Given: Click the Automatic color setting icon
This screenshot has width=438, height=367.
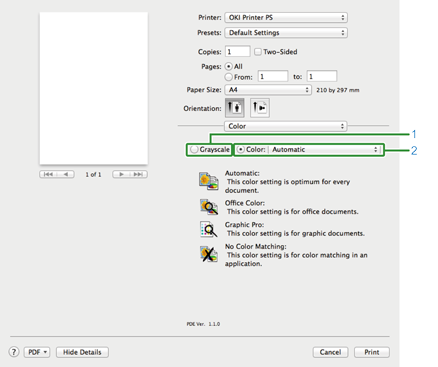Looking at the screenshot, I should (x=209, y=181).
